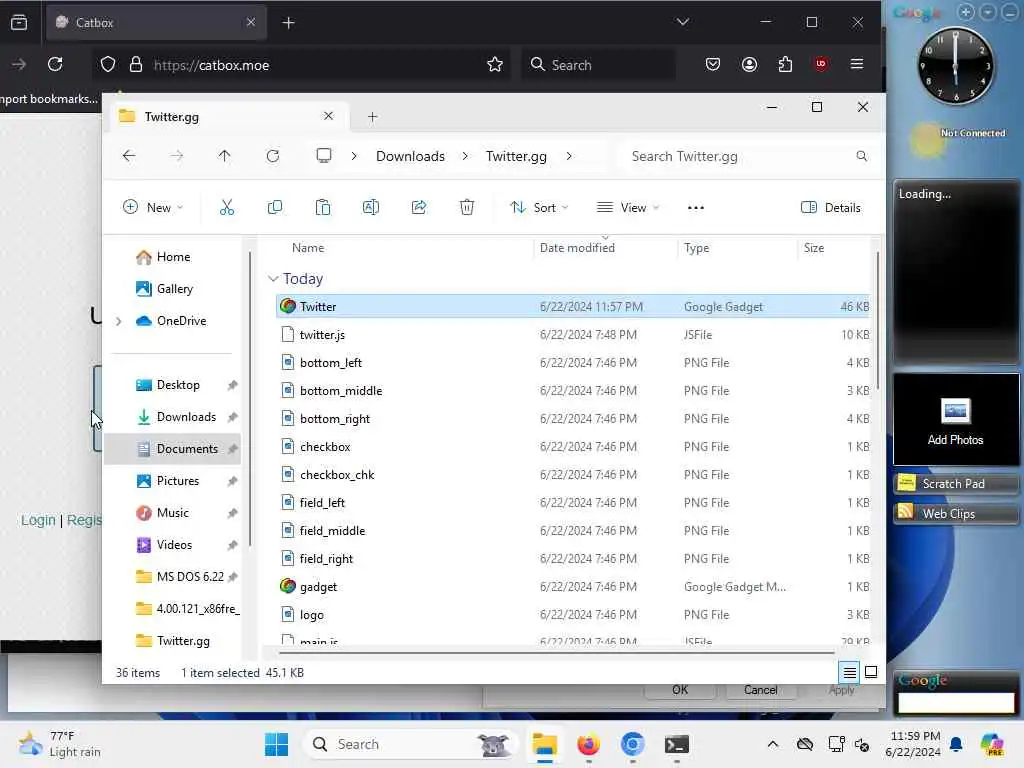The width and height of the screenshot is (1024, 768).
Task: Expand chevron after Downloads in address bar
Action: click(464, 156)
